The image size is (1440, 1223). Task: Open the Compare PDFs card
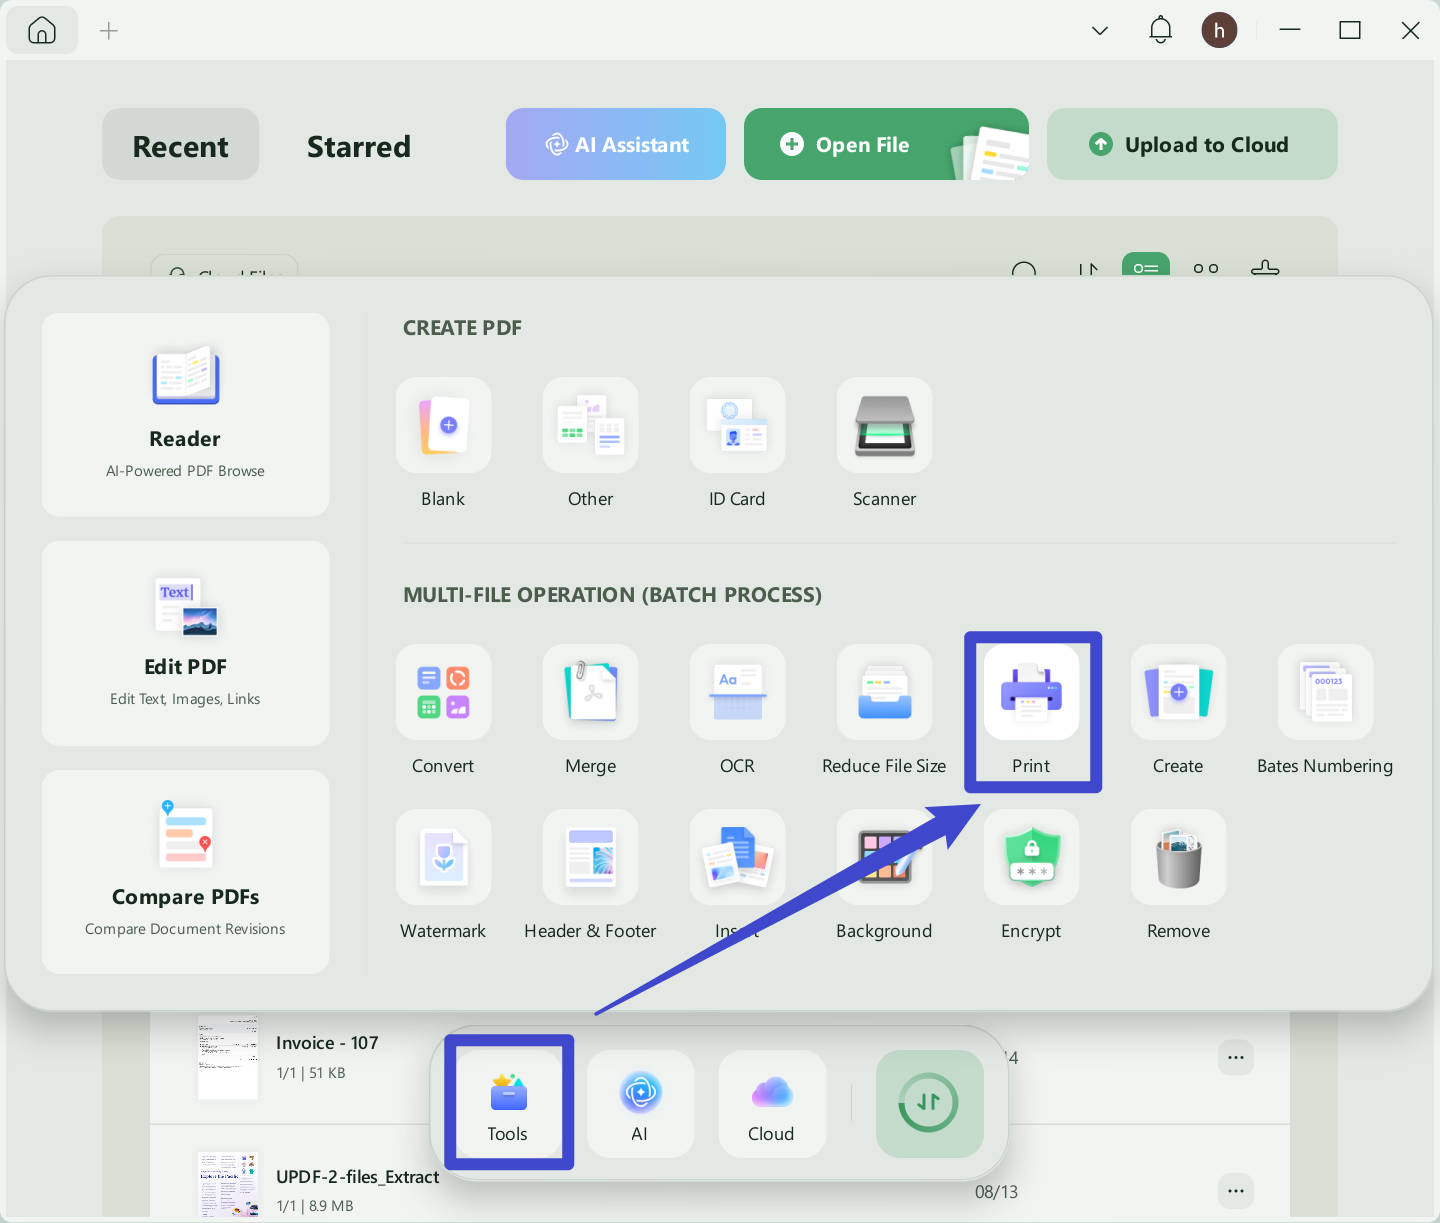coord(186,872)
